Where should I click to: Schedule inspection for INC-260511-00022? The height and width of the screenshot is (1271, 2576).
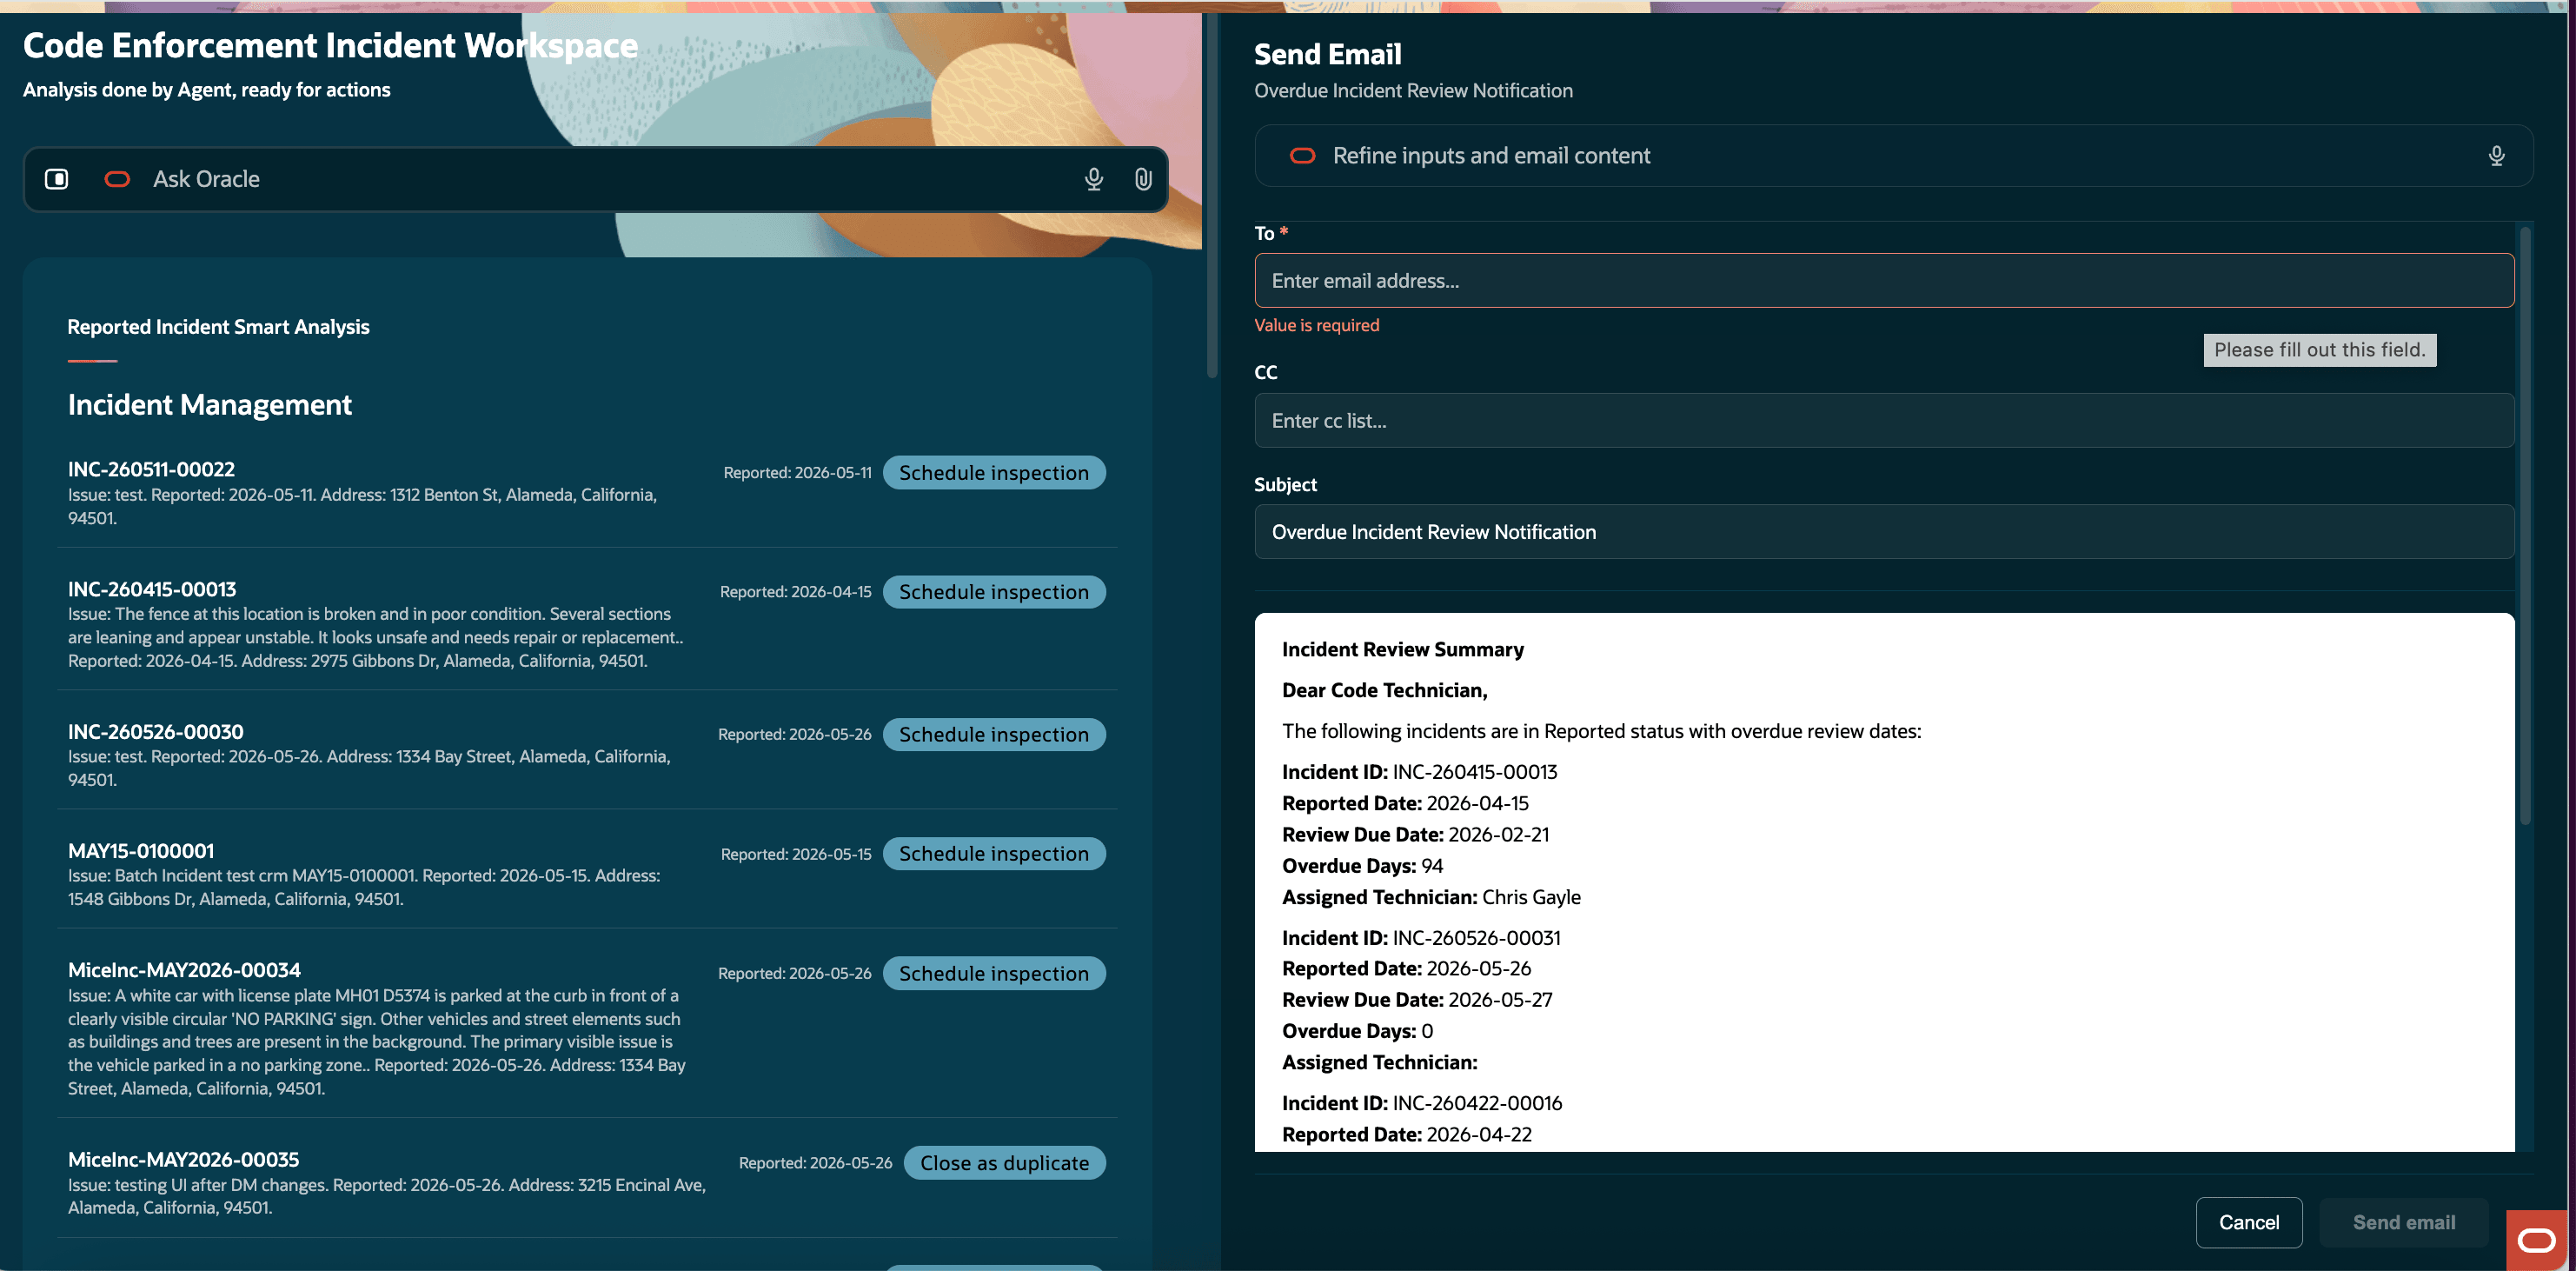pyautogui.click(x=994, y=473)
